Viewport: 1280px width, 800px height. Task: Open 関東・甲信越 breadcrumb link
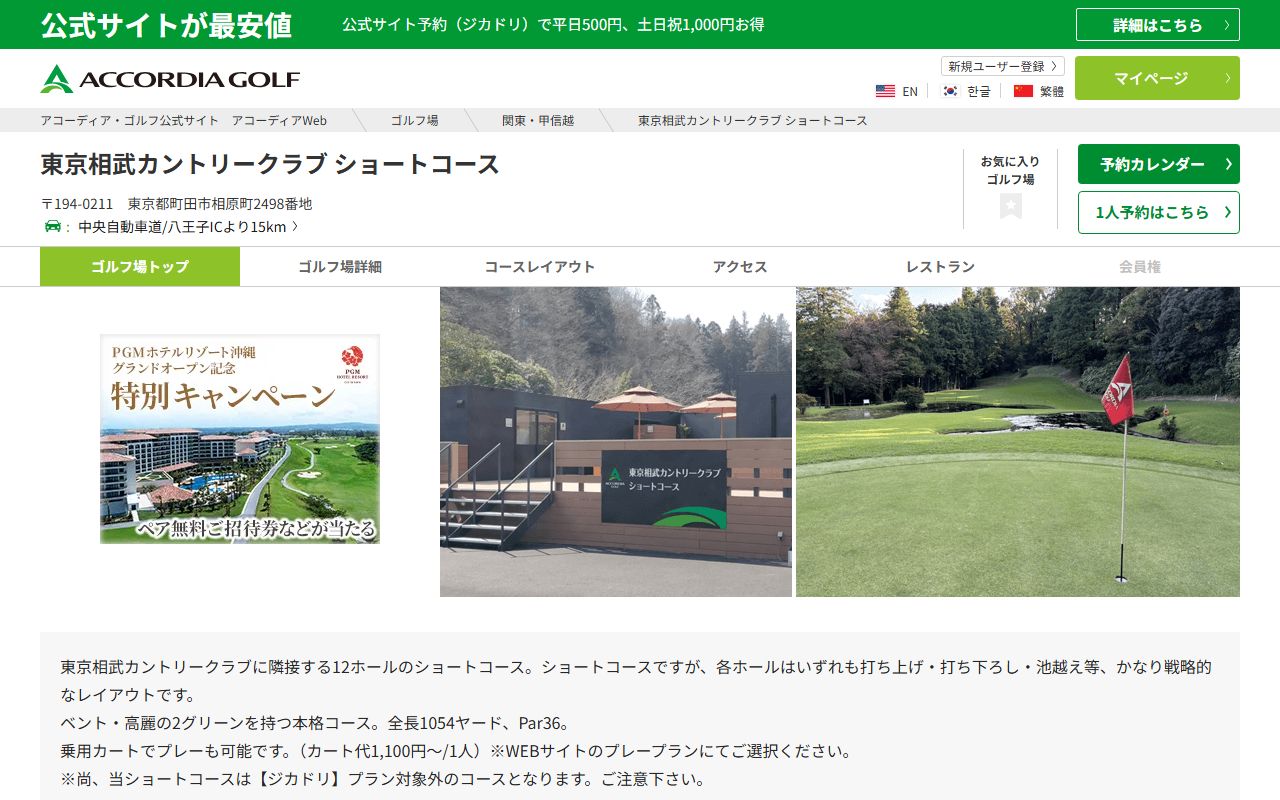pos(538,120)
